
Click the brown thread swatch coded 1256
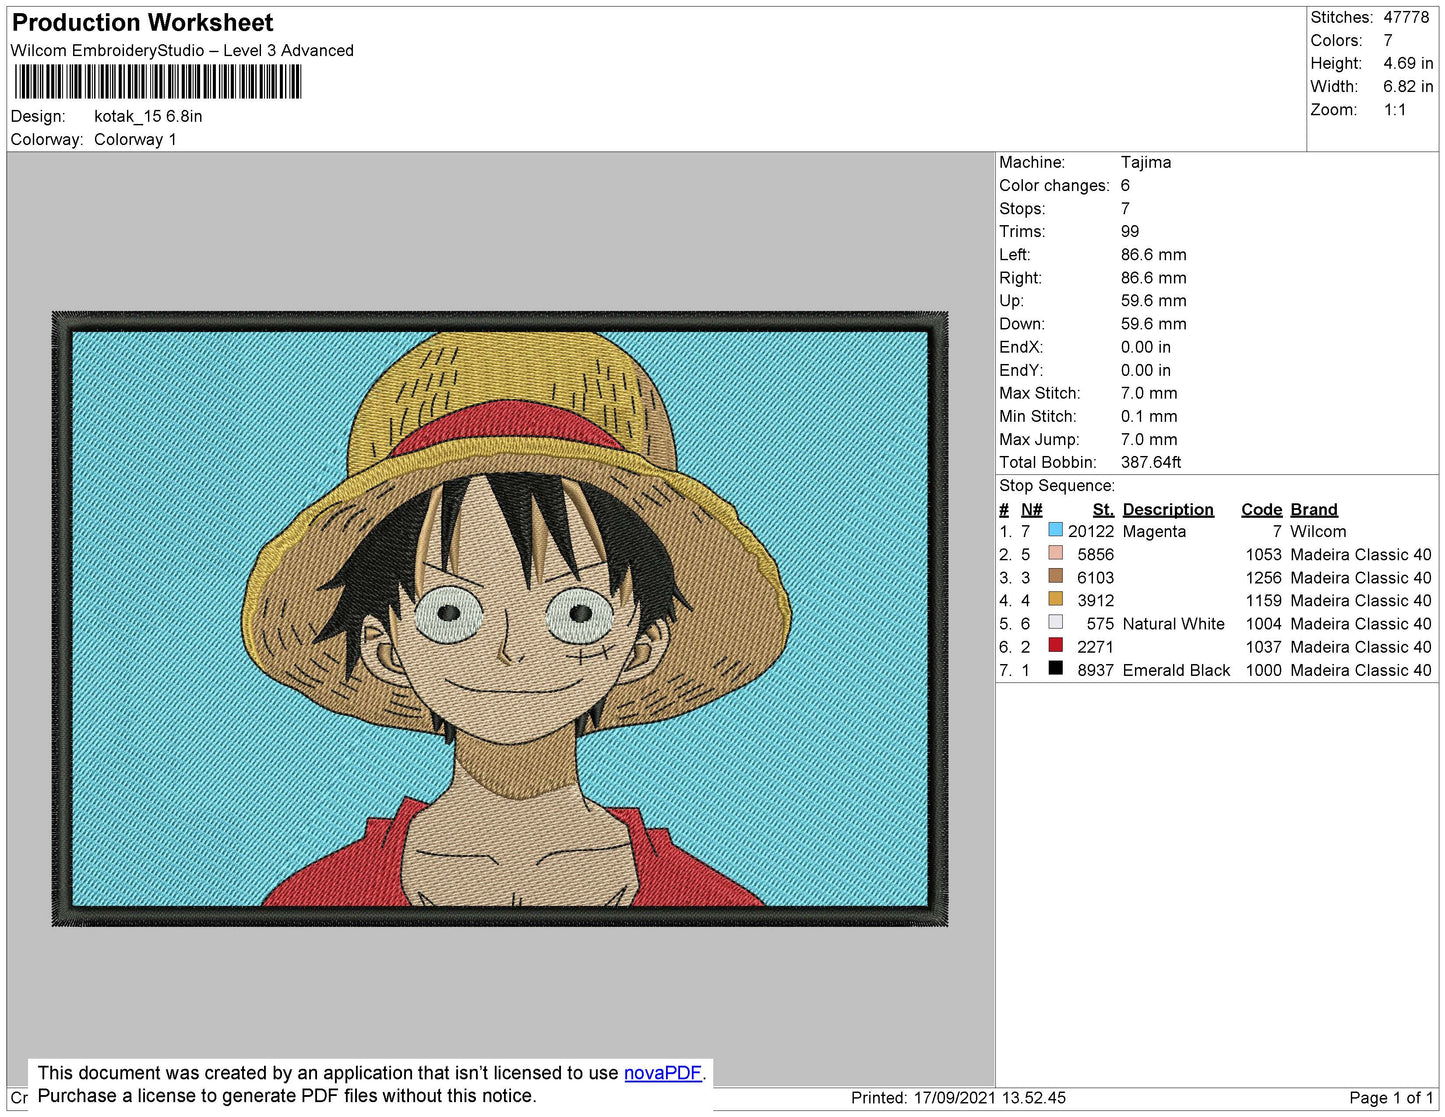point(1055,576)
